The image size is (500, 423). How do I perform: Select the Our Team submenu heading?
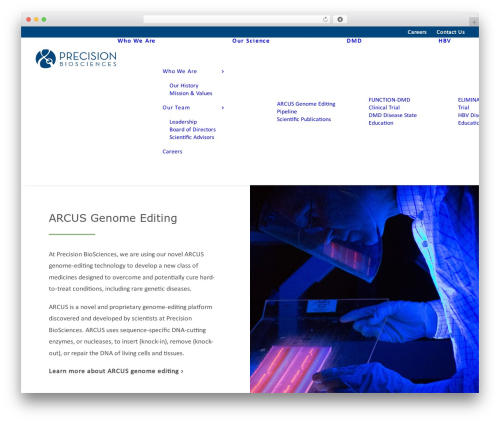176,108
